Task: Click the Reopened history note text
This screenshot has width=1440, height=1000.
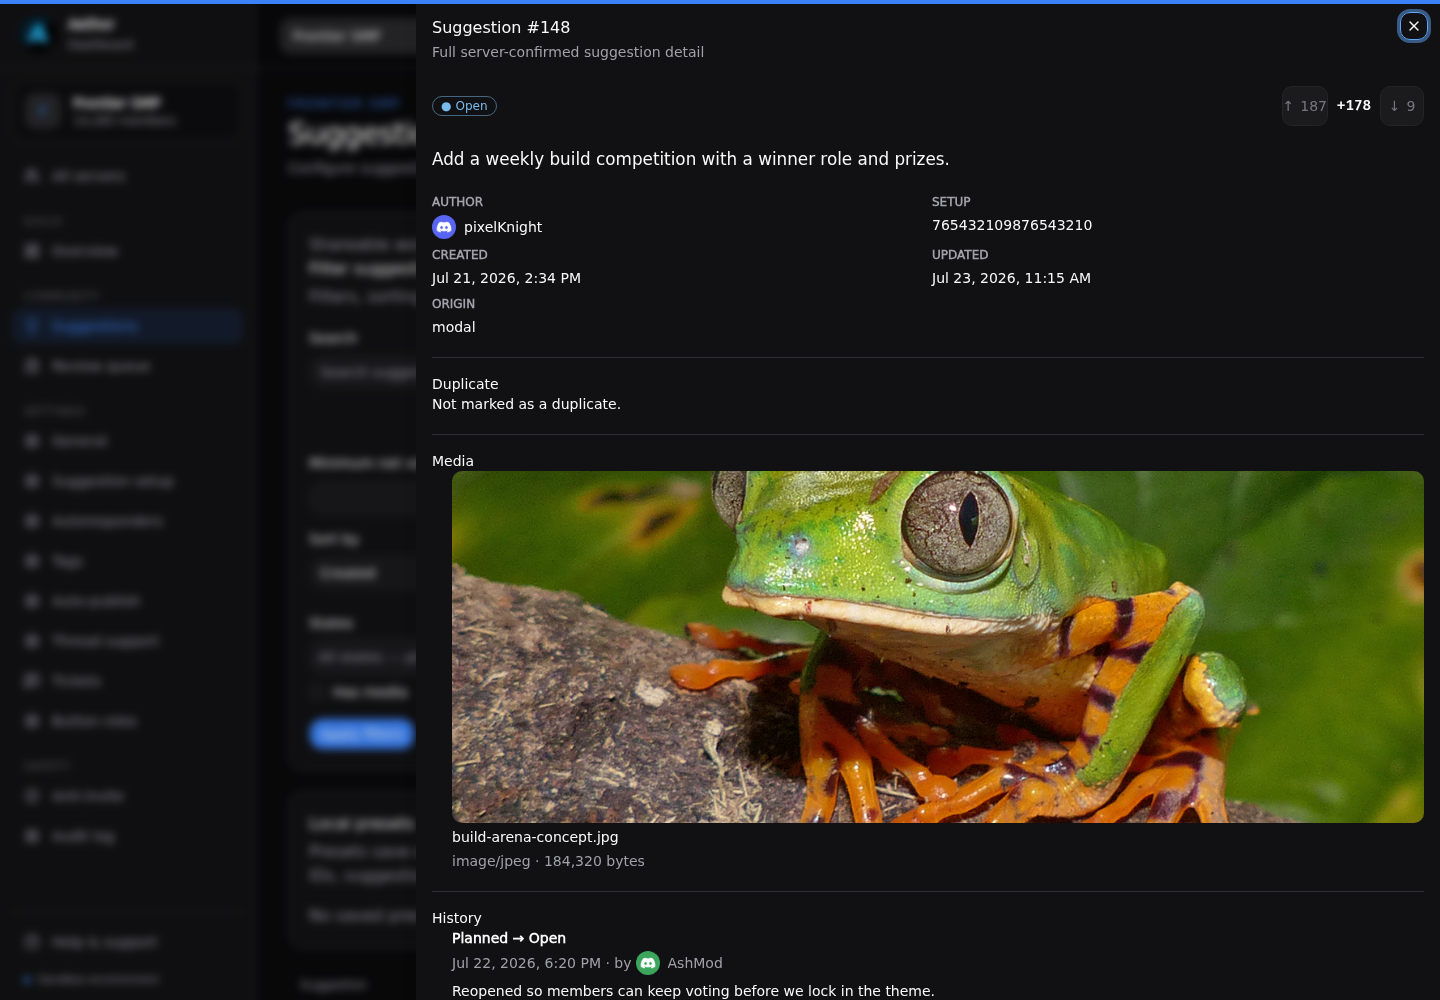Action: (x=693, y=991)
